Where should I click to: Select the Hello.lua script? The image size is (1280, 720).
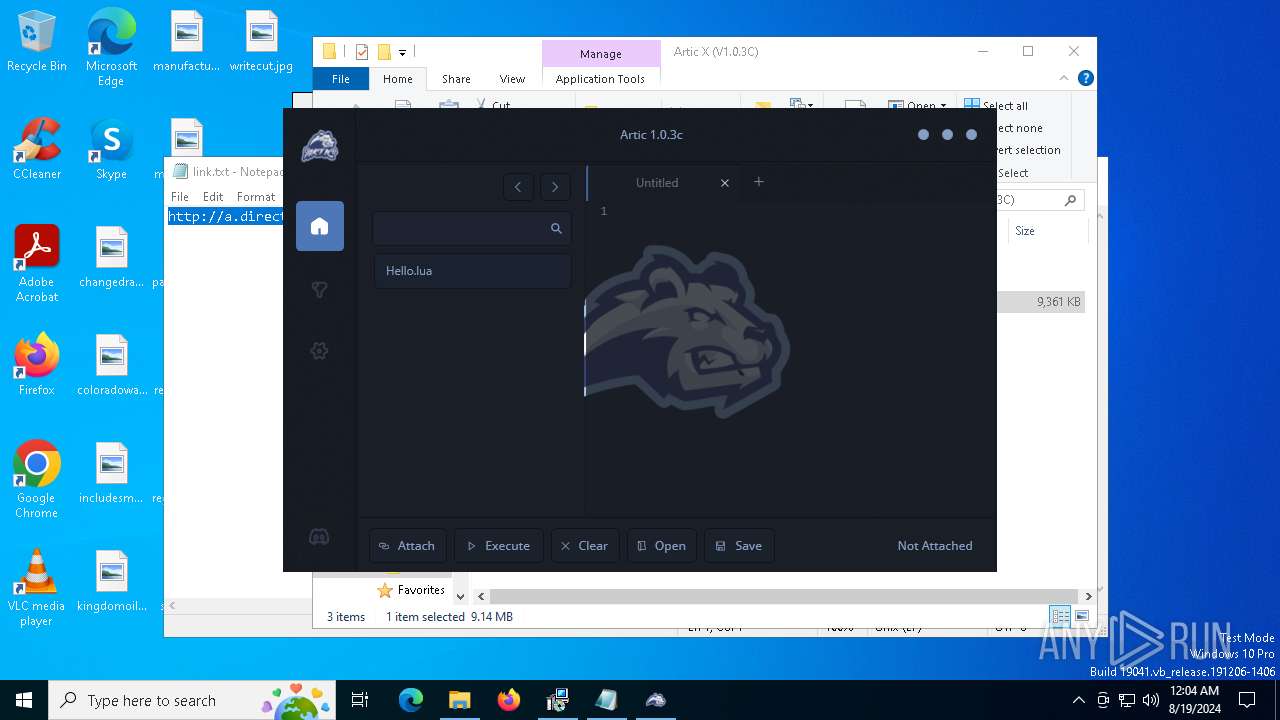[472, 271]
